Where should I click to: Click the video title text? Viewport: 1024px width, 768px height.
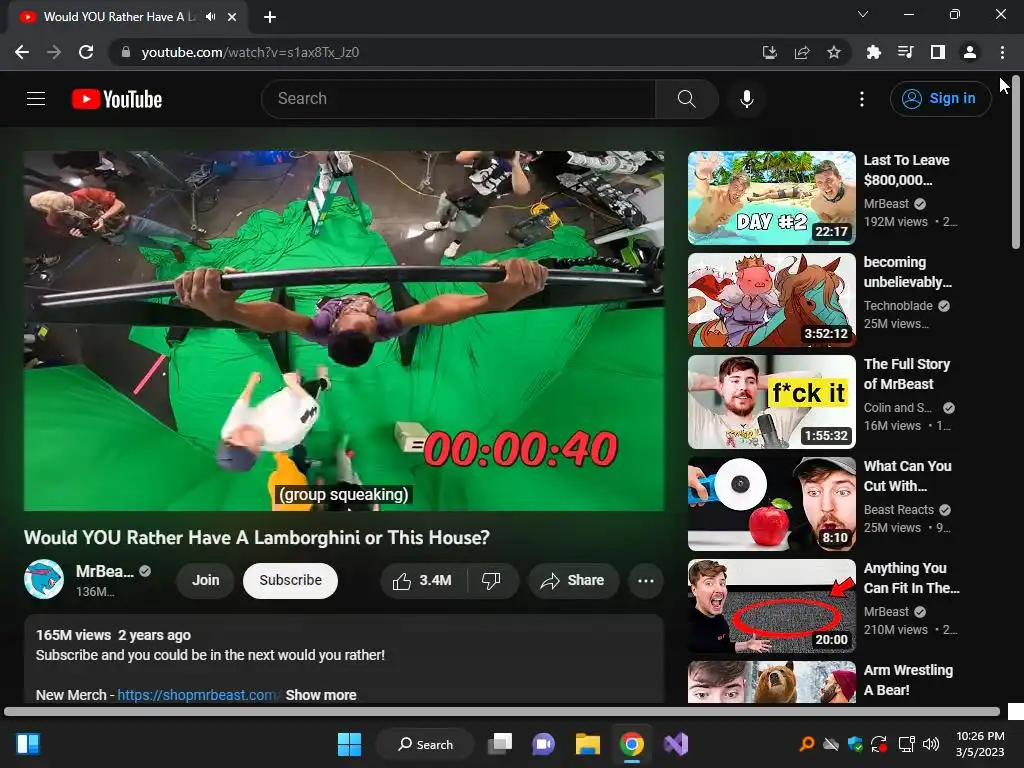pyautogui.click(x=257, y=537)
